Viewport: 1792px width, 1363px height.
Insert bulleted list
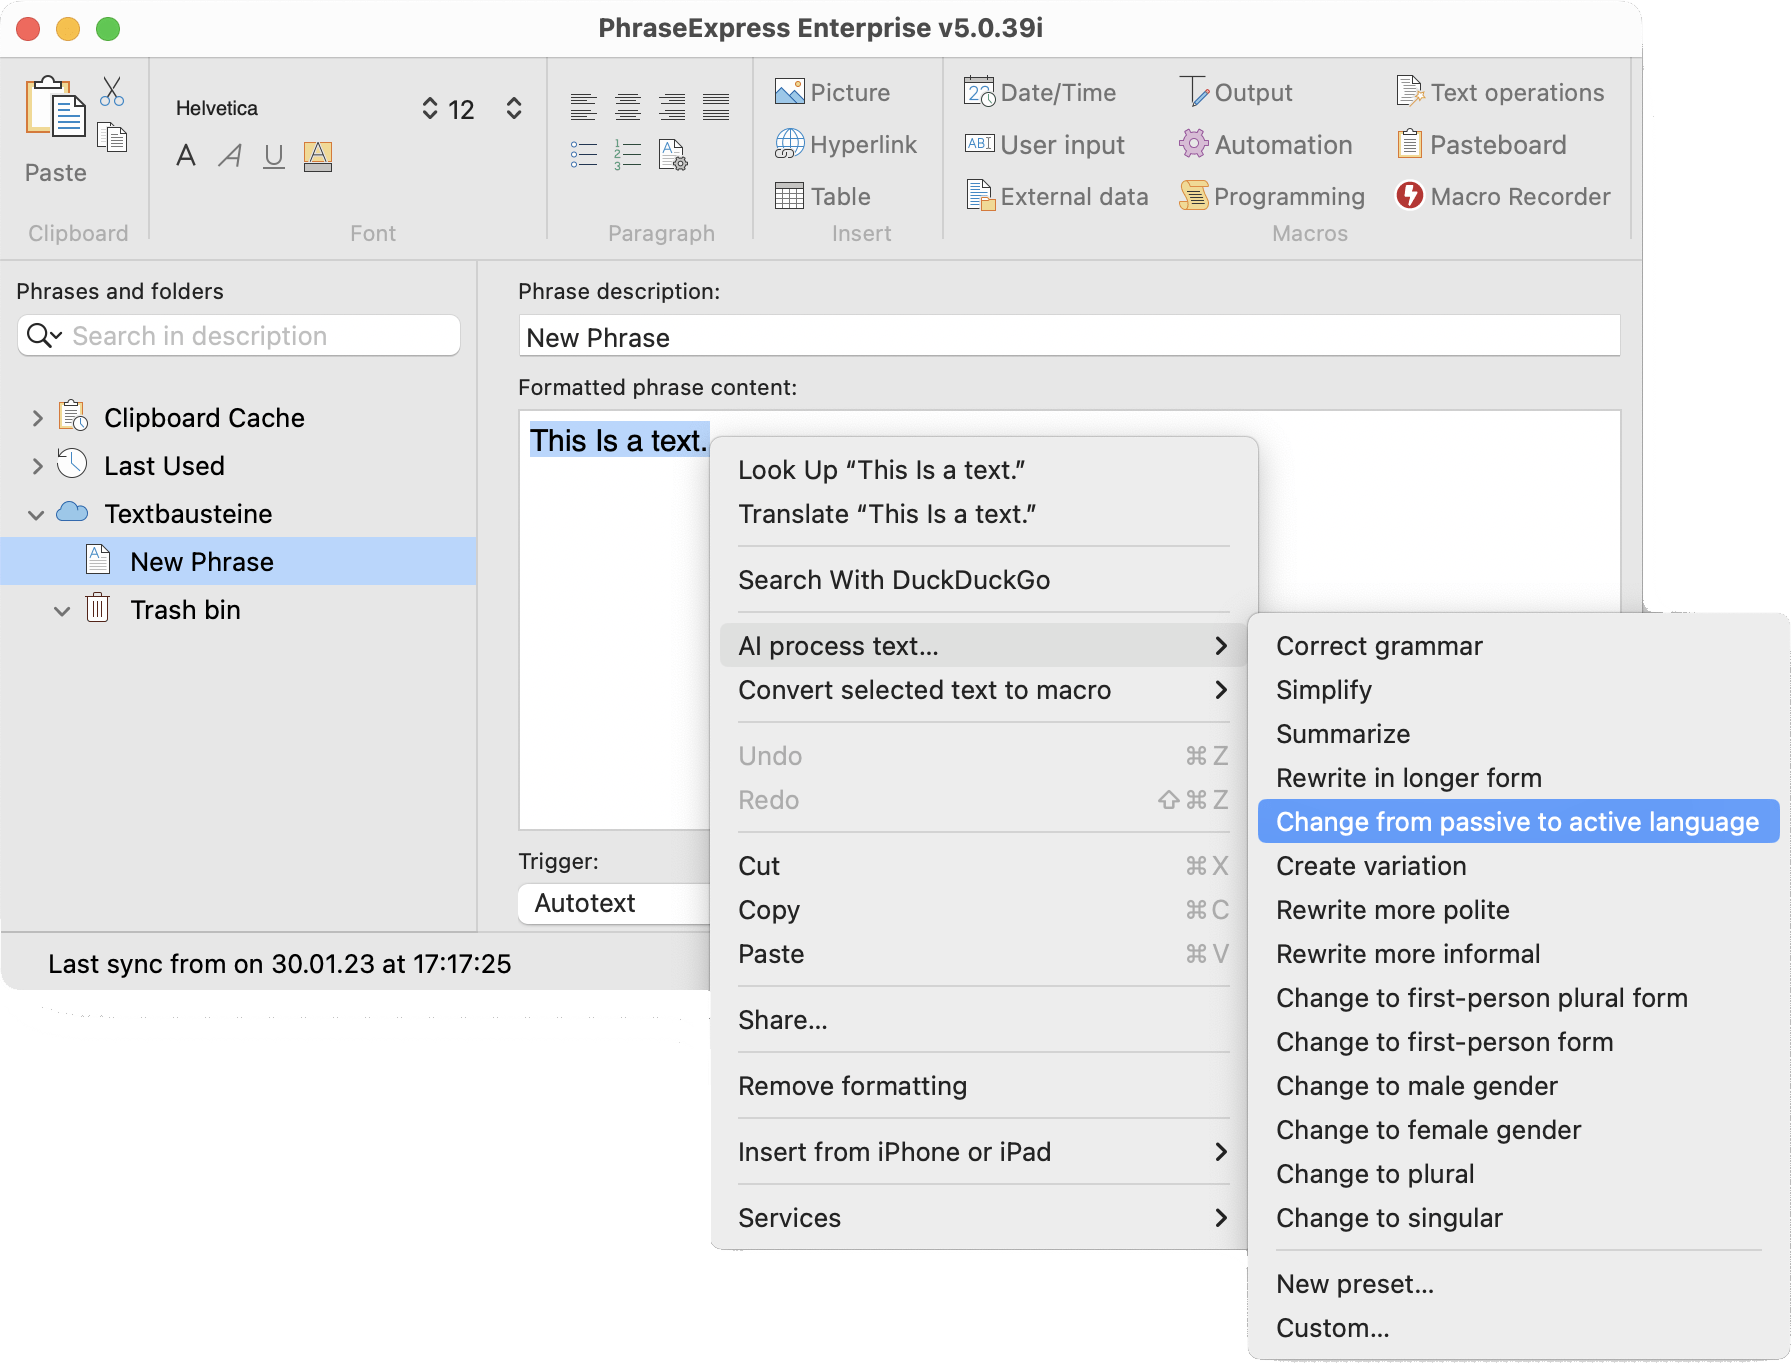click(x=584, y=154)
